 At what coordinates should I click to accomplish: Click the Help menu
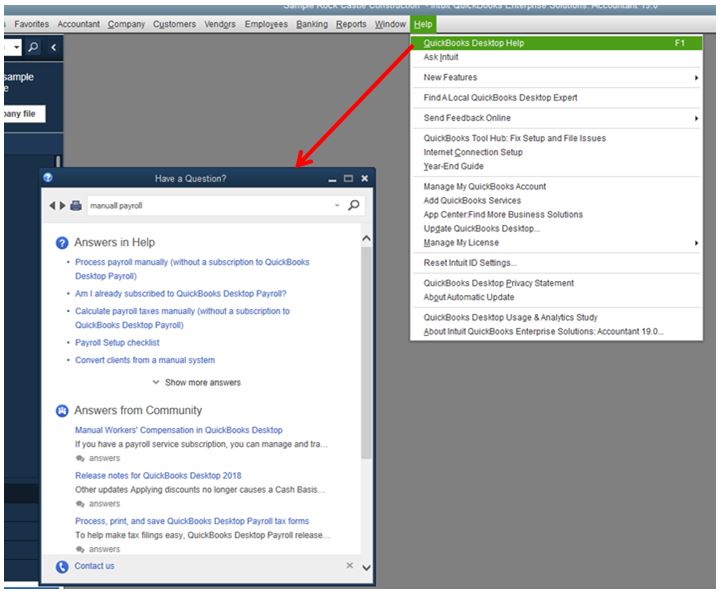tap(423, 24)
